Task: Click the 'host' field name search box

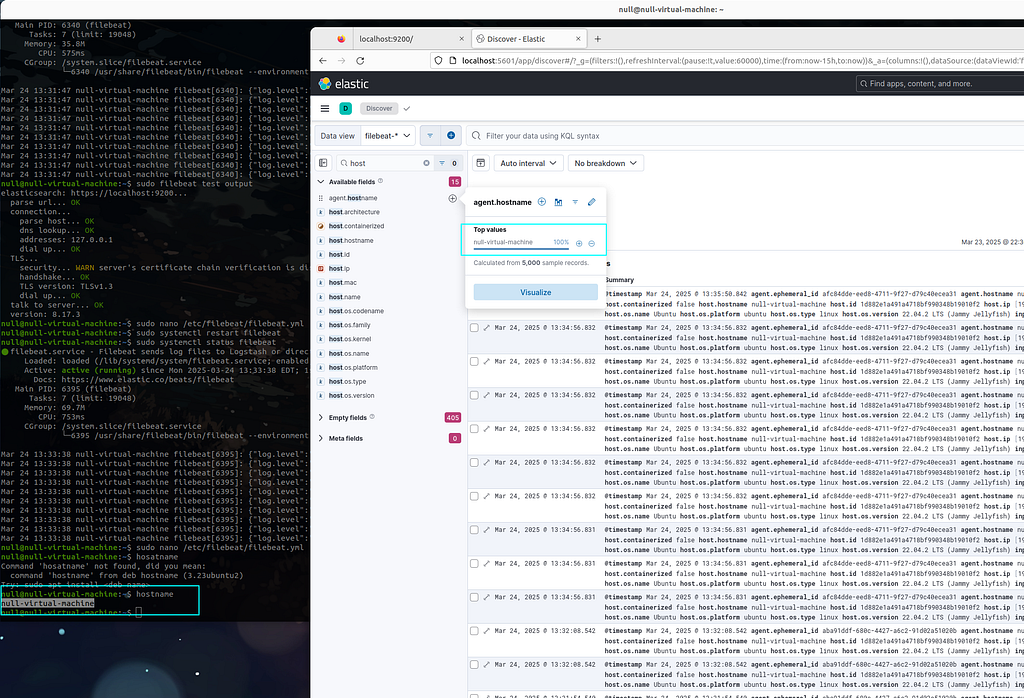Action: (x=383, y=163)
